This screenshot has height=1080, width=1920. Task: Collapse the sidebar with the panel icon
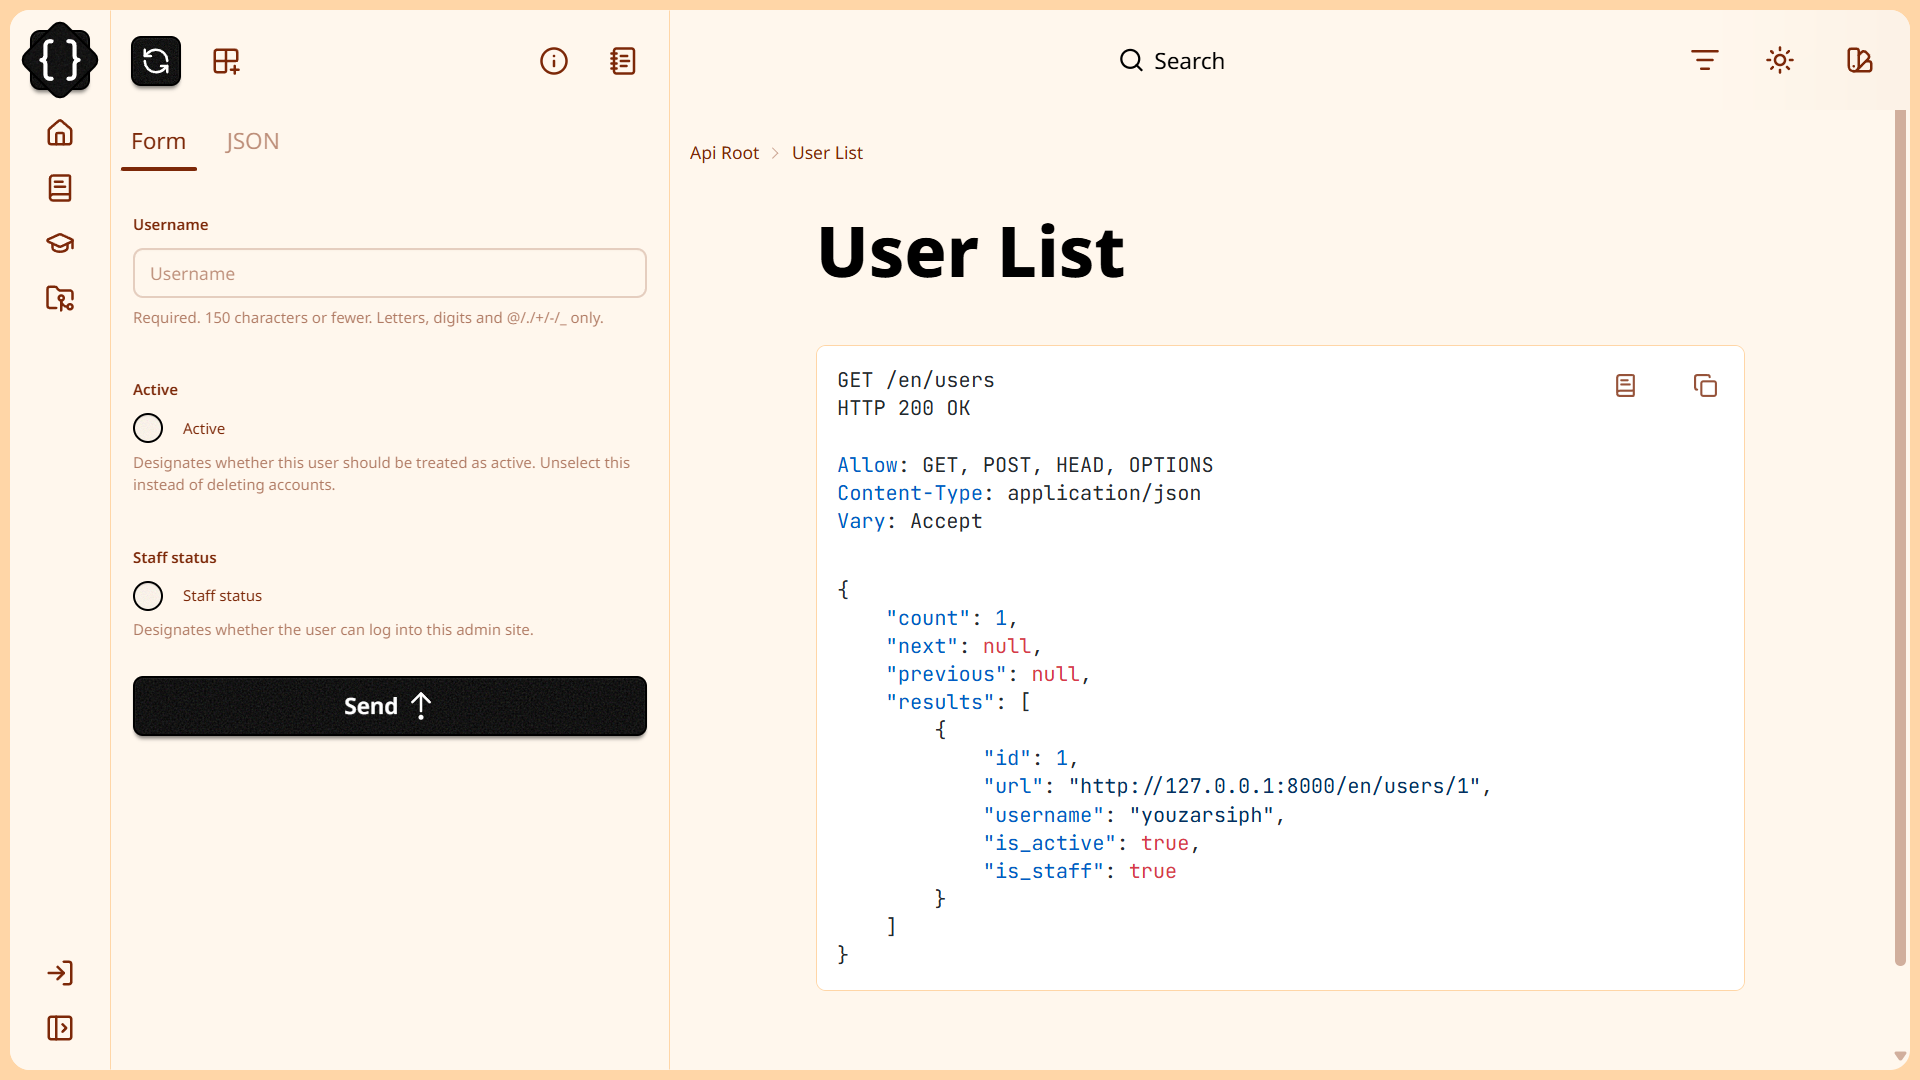point(60,1028)
